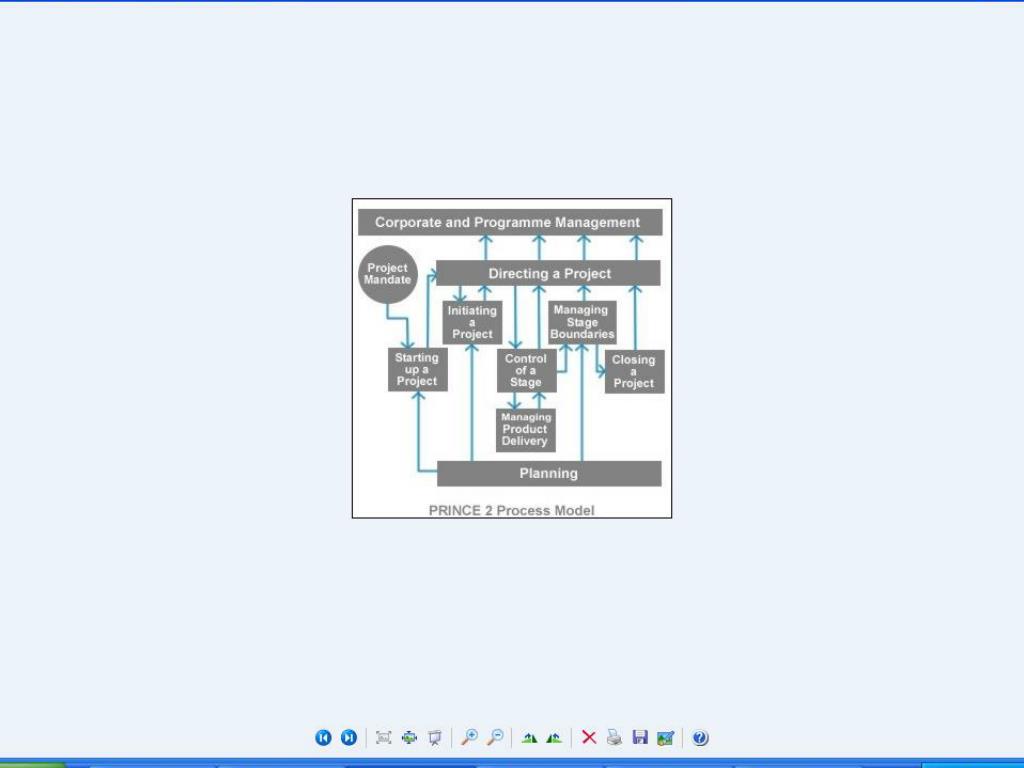The width and height of the screenshot is (1024, 768).
Task: Rotate the image clockwise
Action: 529,738
